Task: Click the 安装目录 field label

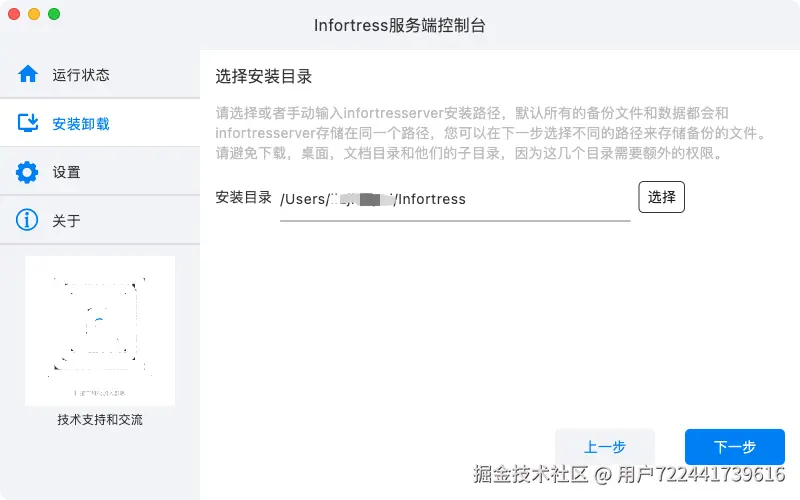Action: [243, 197]
